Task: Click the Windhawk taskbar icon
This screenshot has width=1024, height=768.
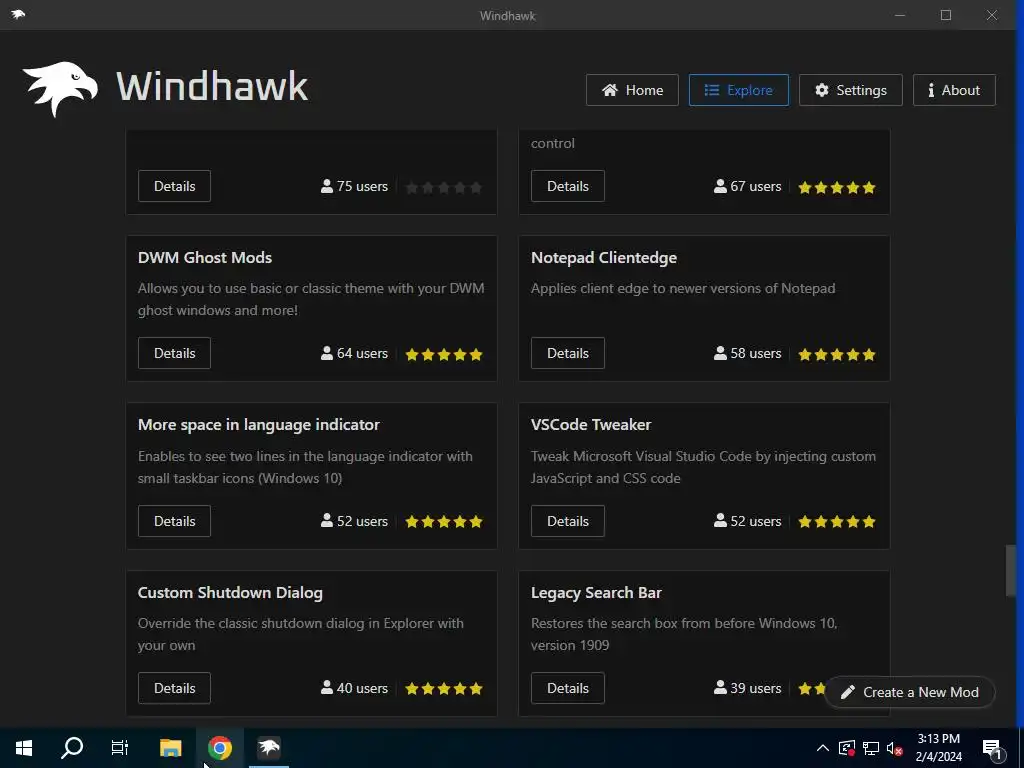Action: 268,748
